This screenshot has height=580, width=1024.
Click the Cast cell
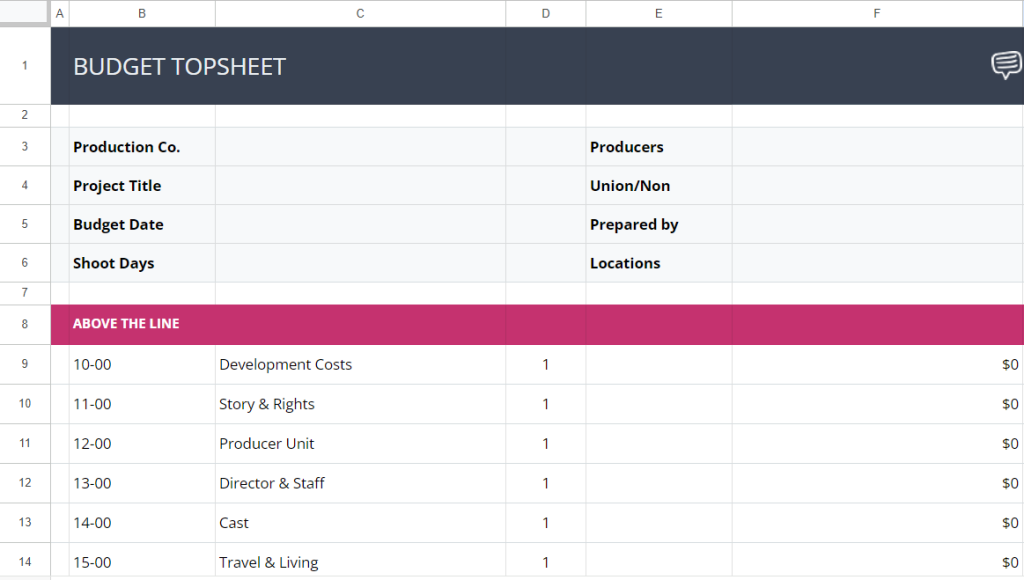(x=360, y=523)
